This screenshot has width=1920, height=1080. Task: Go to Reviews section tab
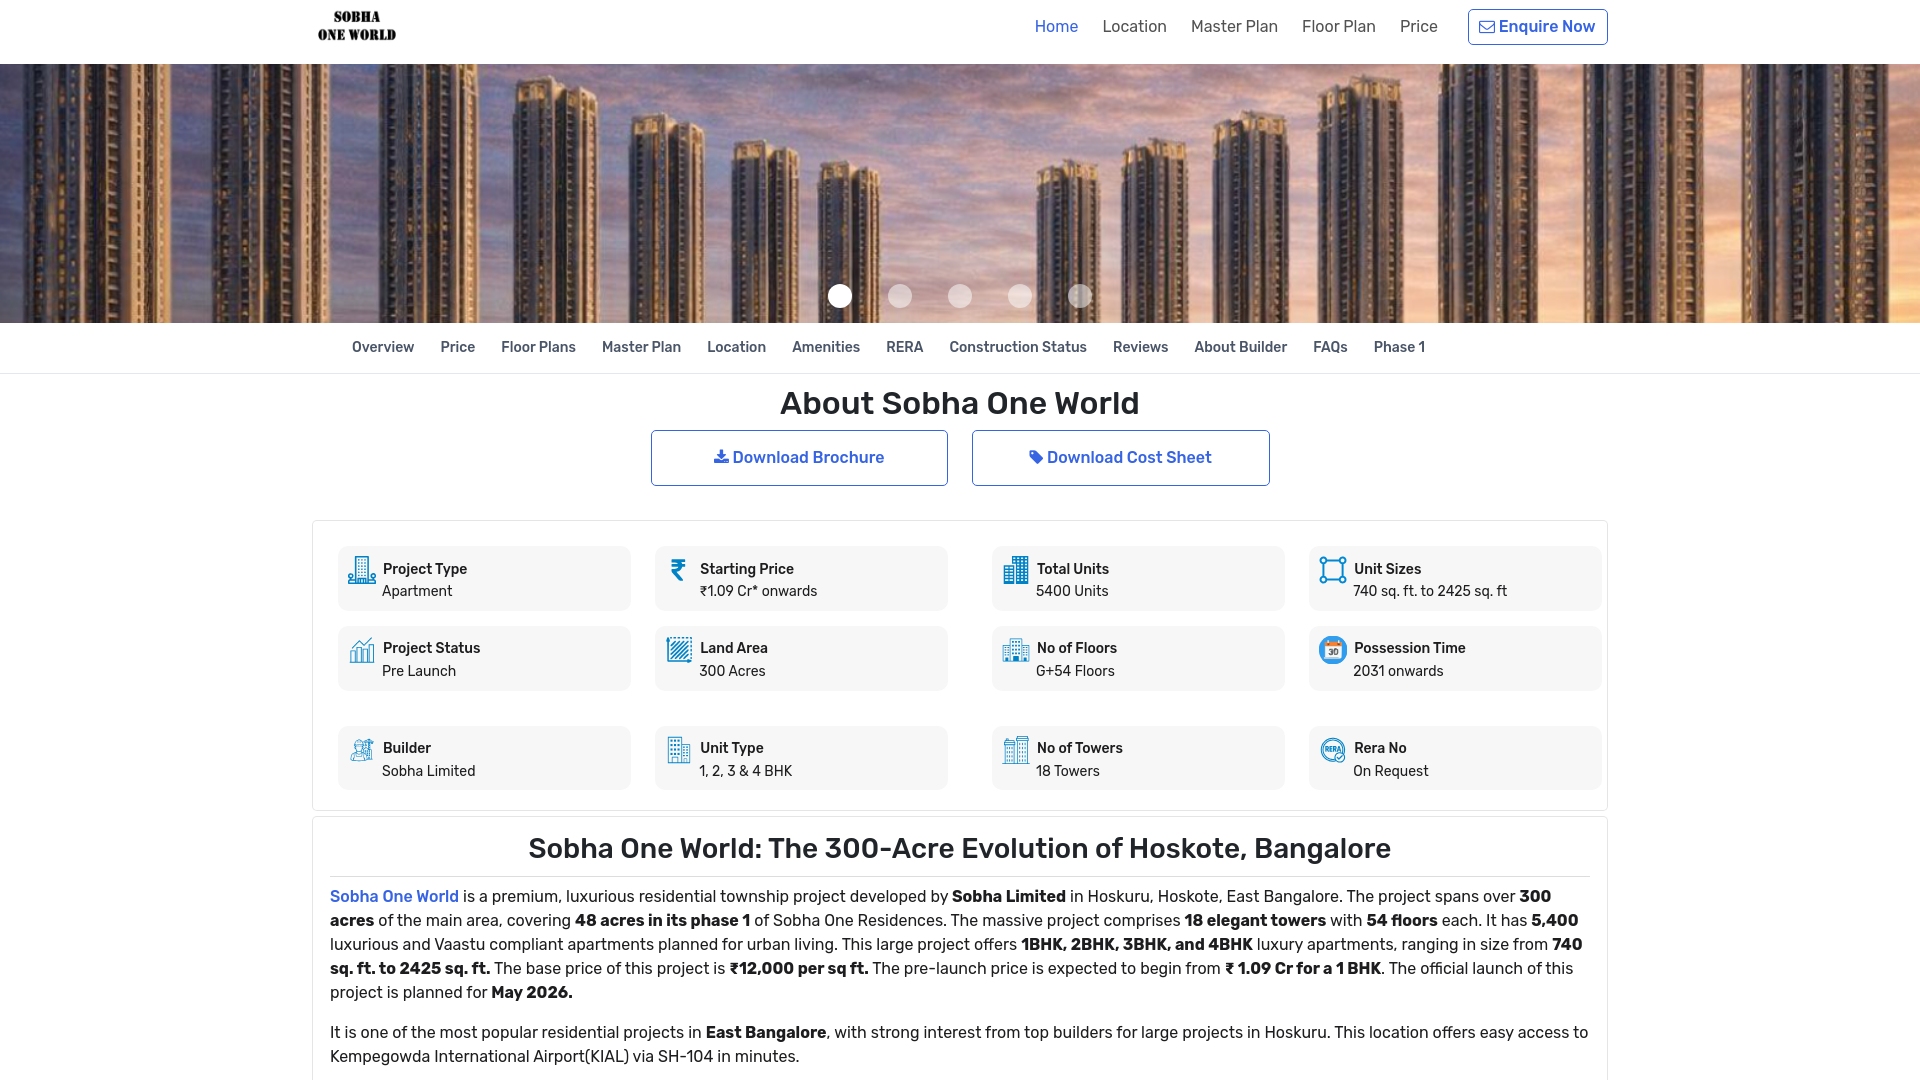(x=1140, y=347)
